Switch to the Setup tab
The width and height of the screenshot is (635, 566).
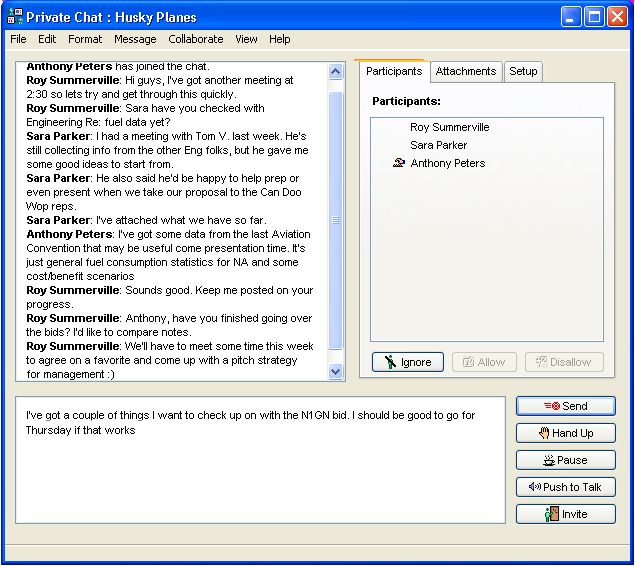coord(523,71)
